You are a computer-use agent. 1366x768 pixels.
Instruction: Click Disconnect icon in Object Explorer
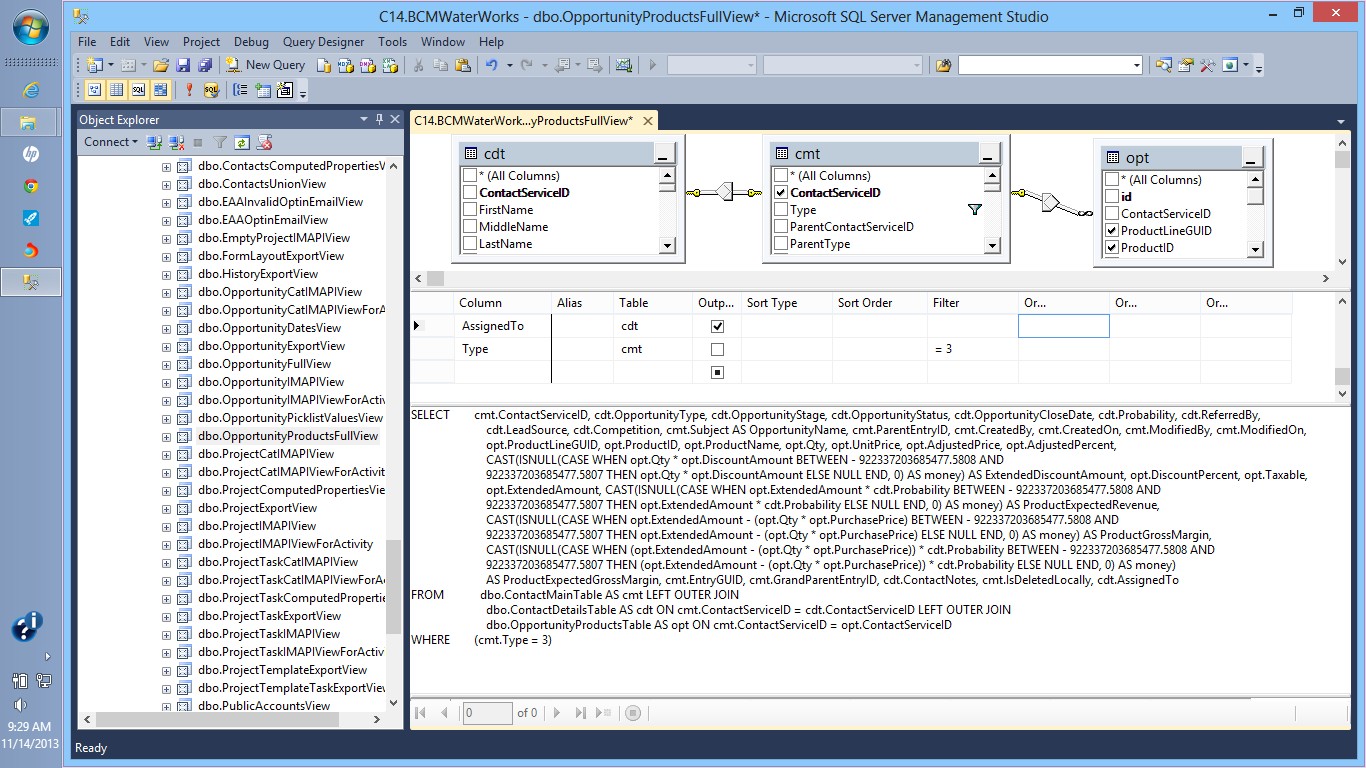click(x=176, y=142)
